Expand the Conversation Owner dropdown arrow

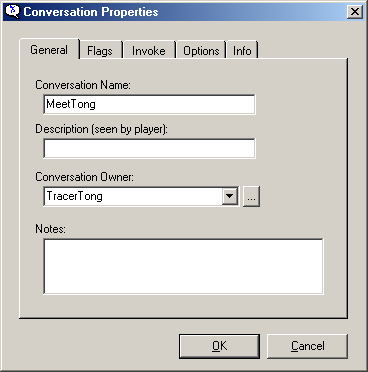coord(230,196)
